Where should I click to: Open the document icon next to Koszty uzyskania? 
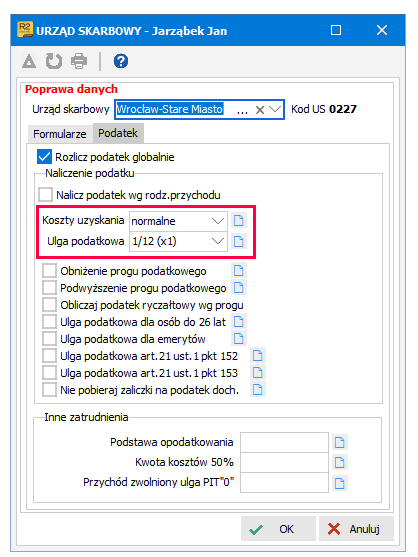click(x=238, y=221)
